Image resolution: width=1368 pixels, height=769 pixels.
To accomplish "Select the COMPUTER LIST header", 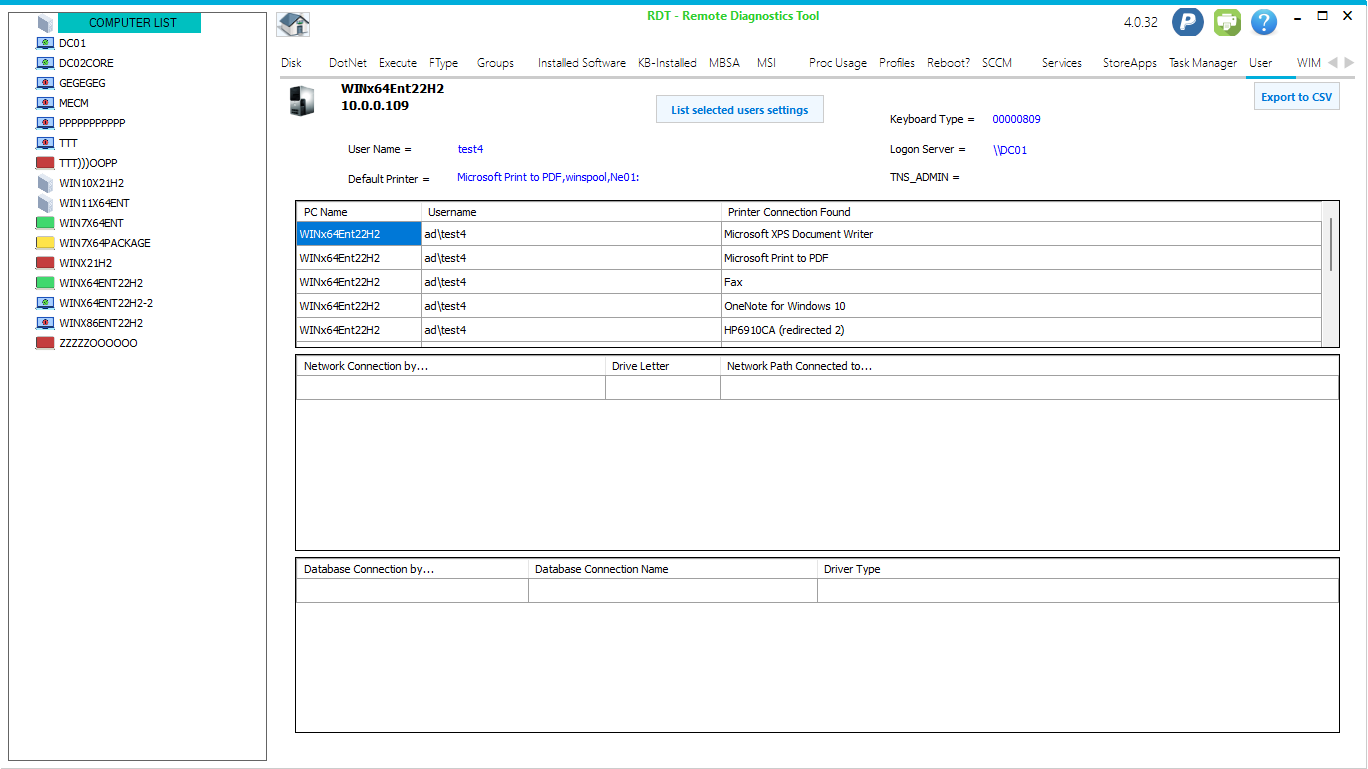I will (x=130, y=23).
